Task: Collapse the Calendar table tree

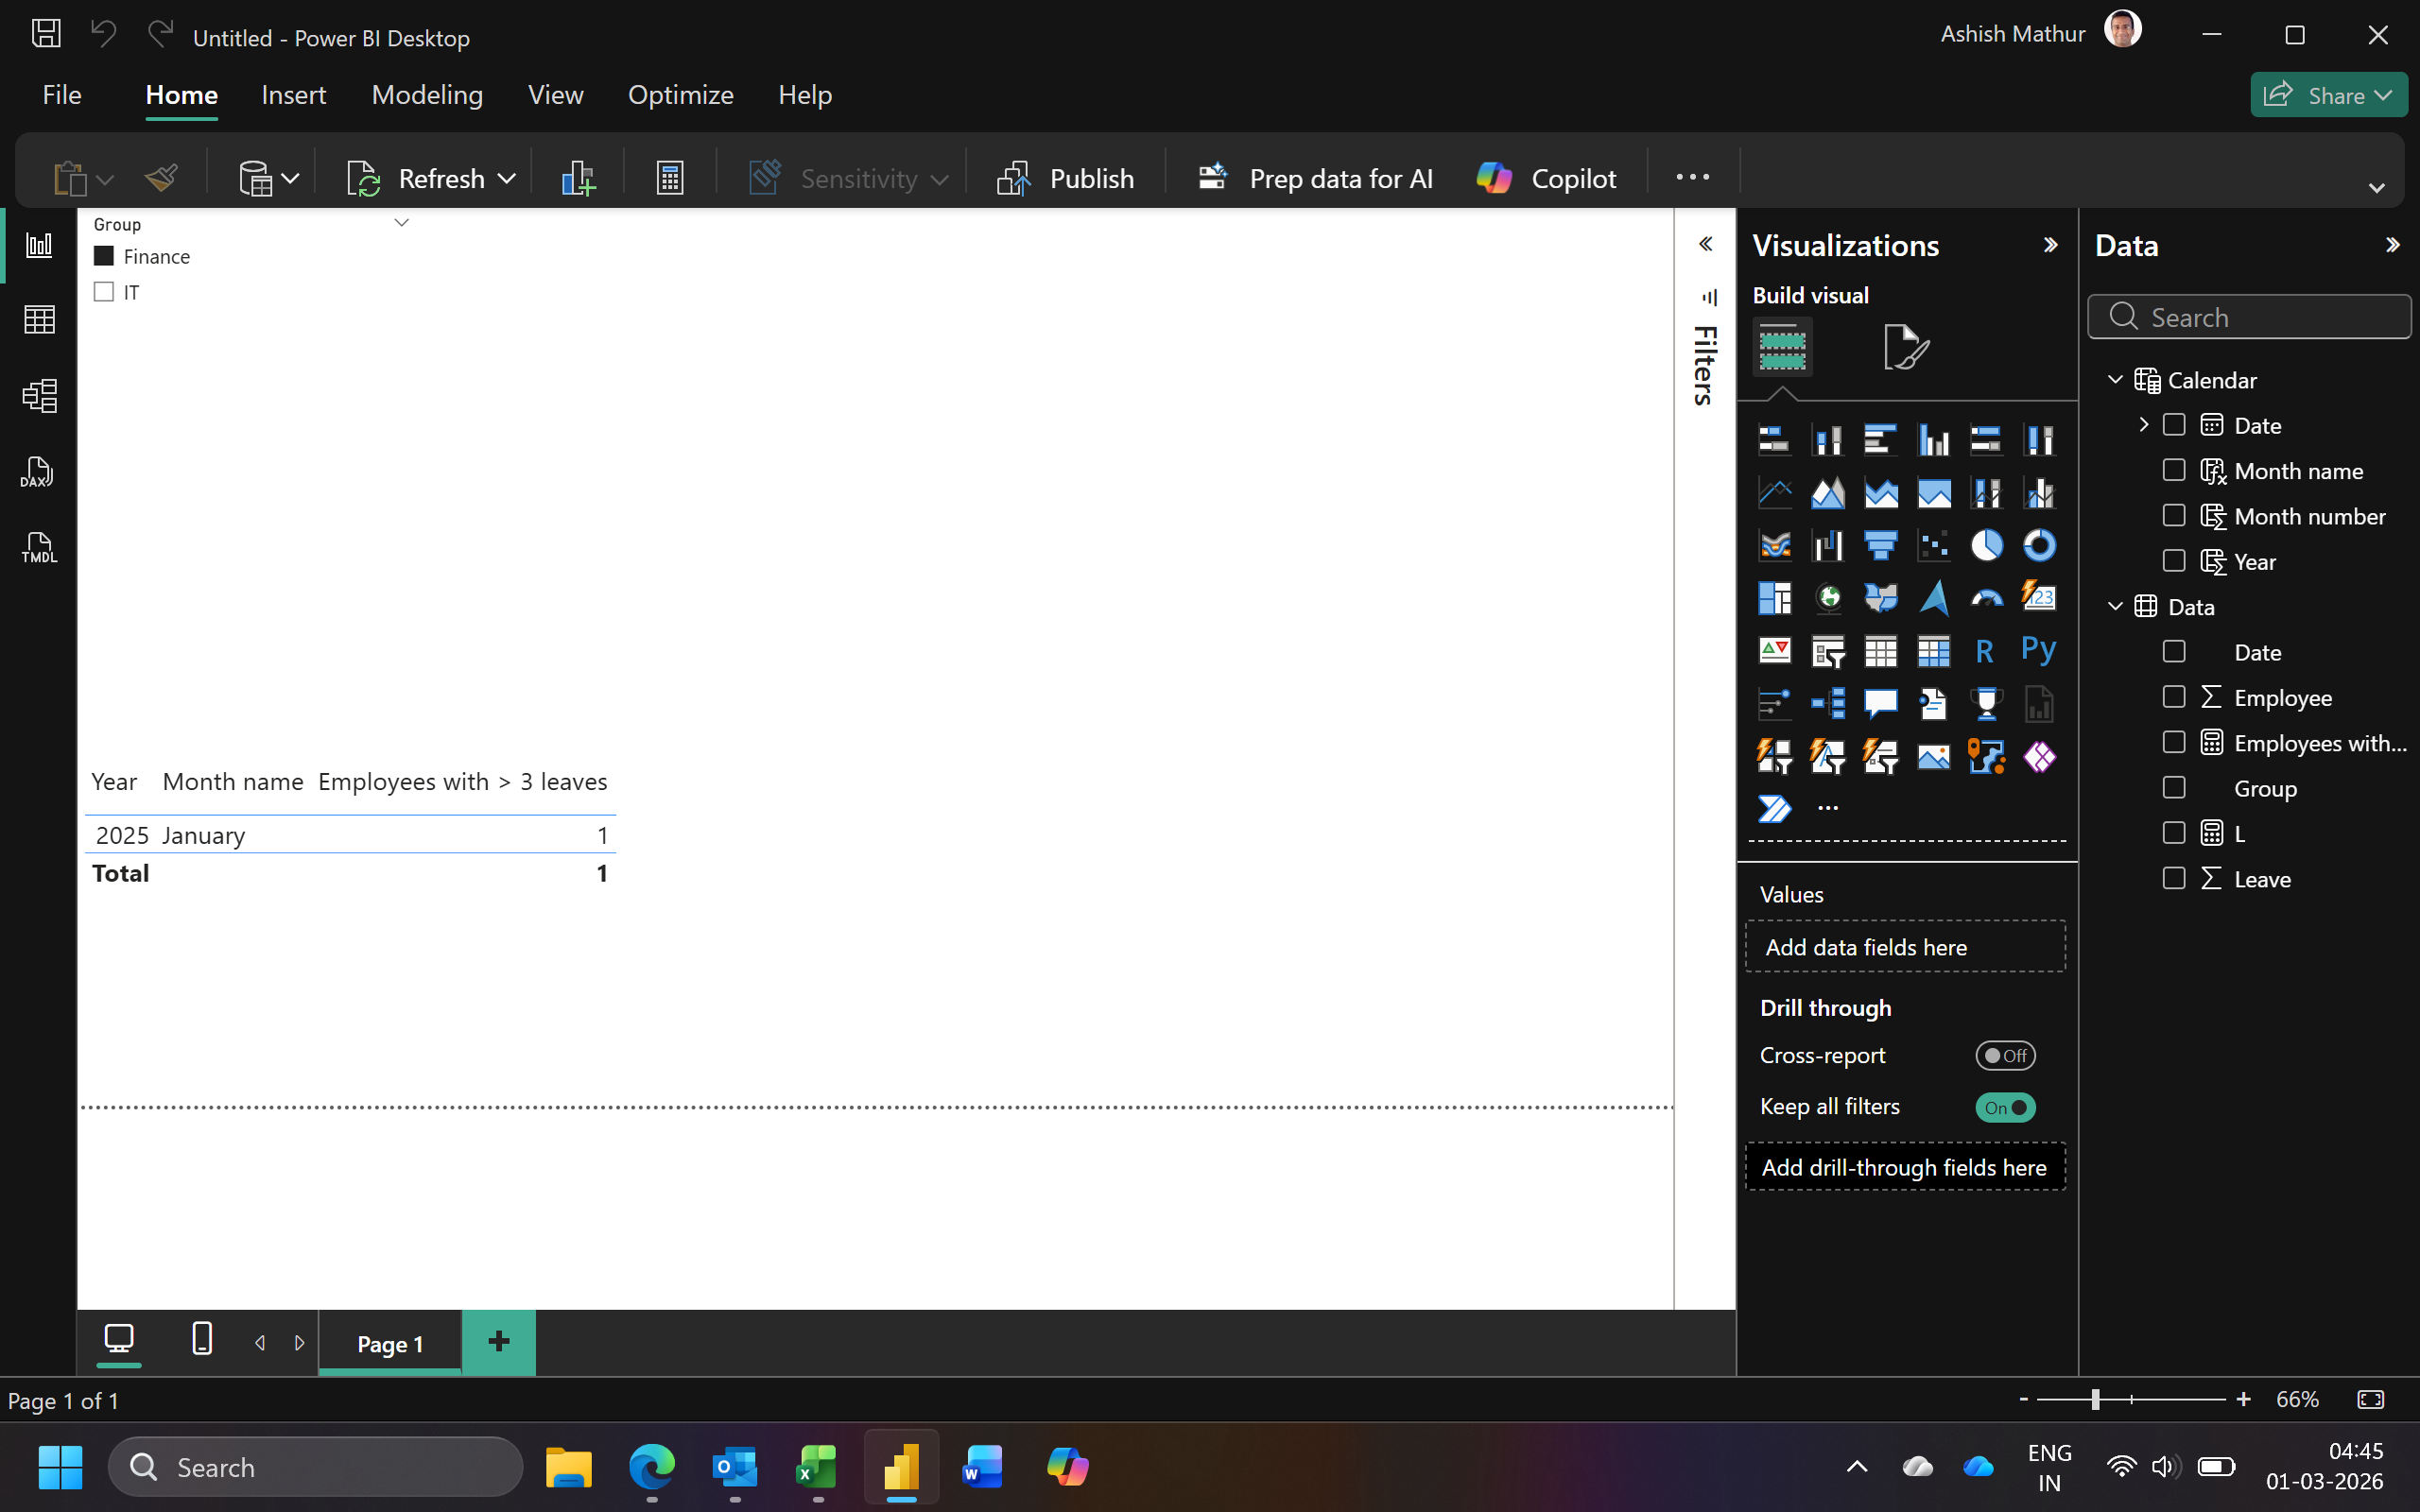Action: coord(2115,380)
